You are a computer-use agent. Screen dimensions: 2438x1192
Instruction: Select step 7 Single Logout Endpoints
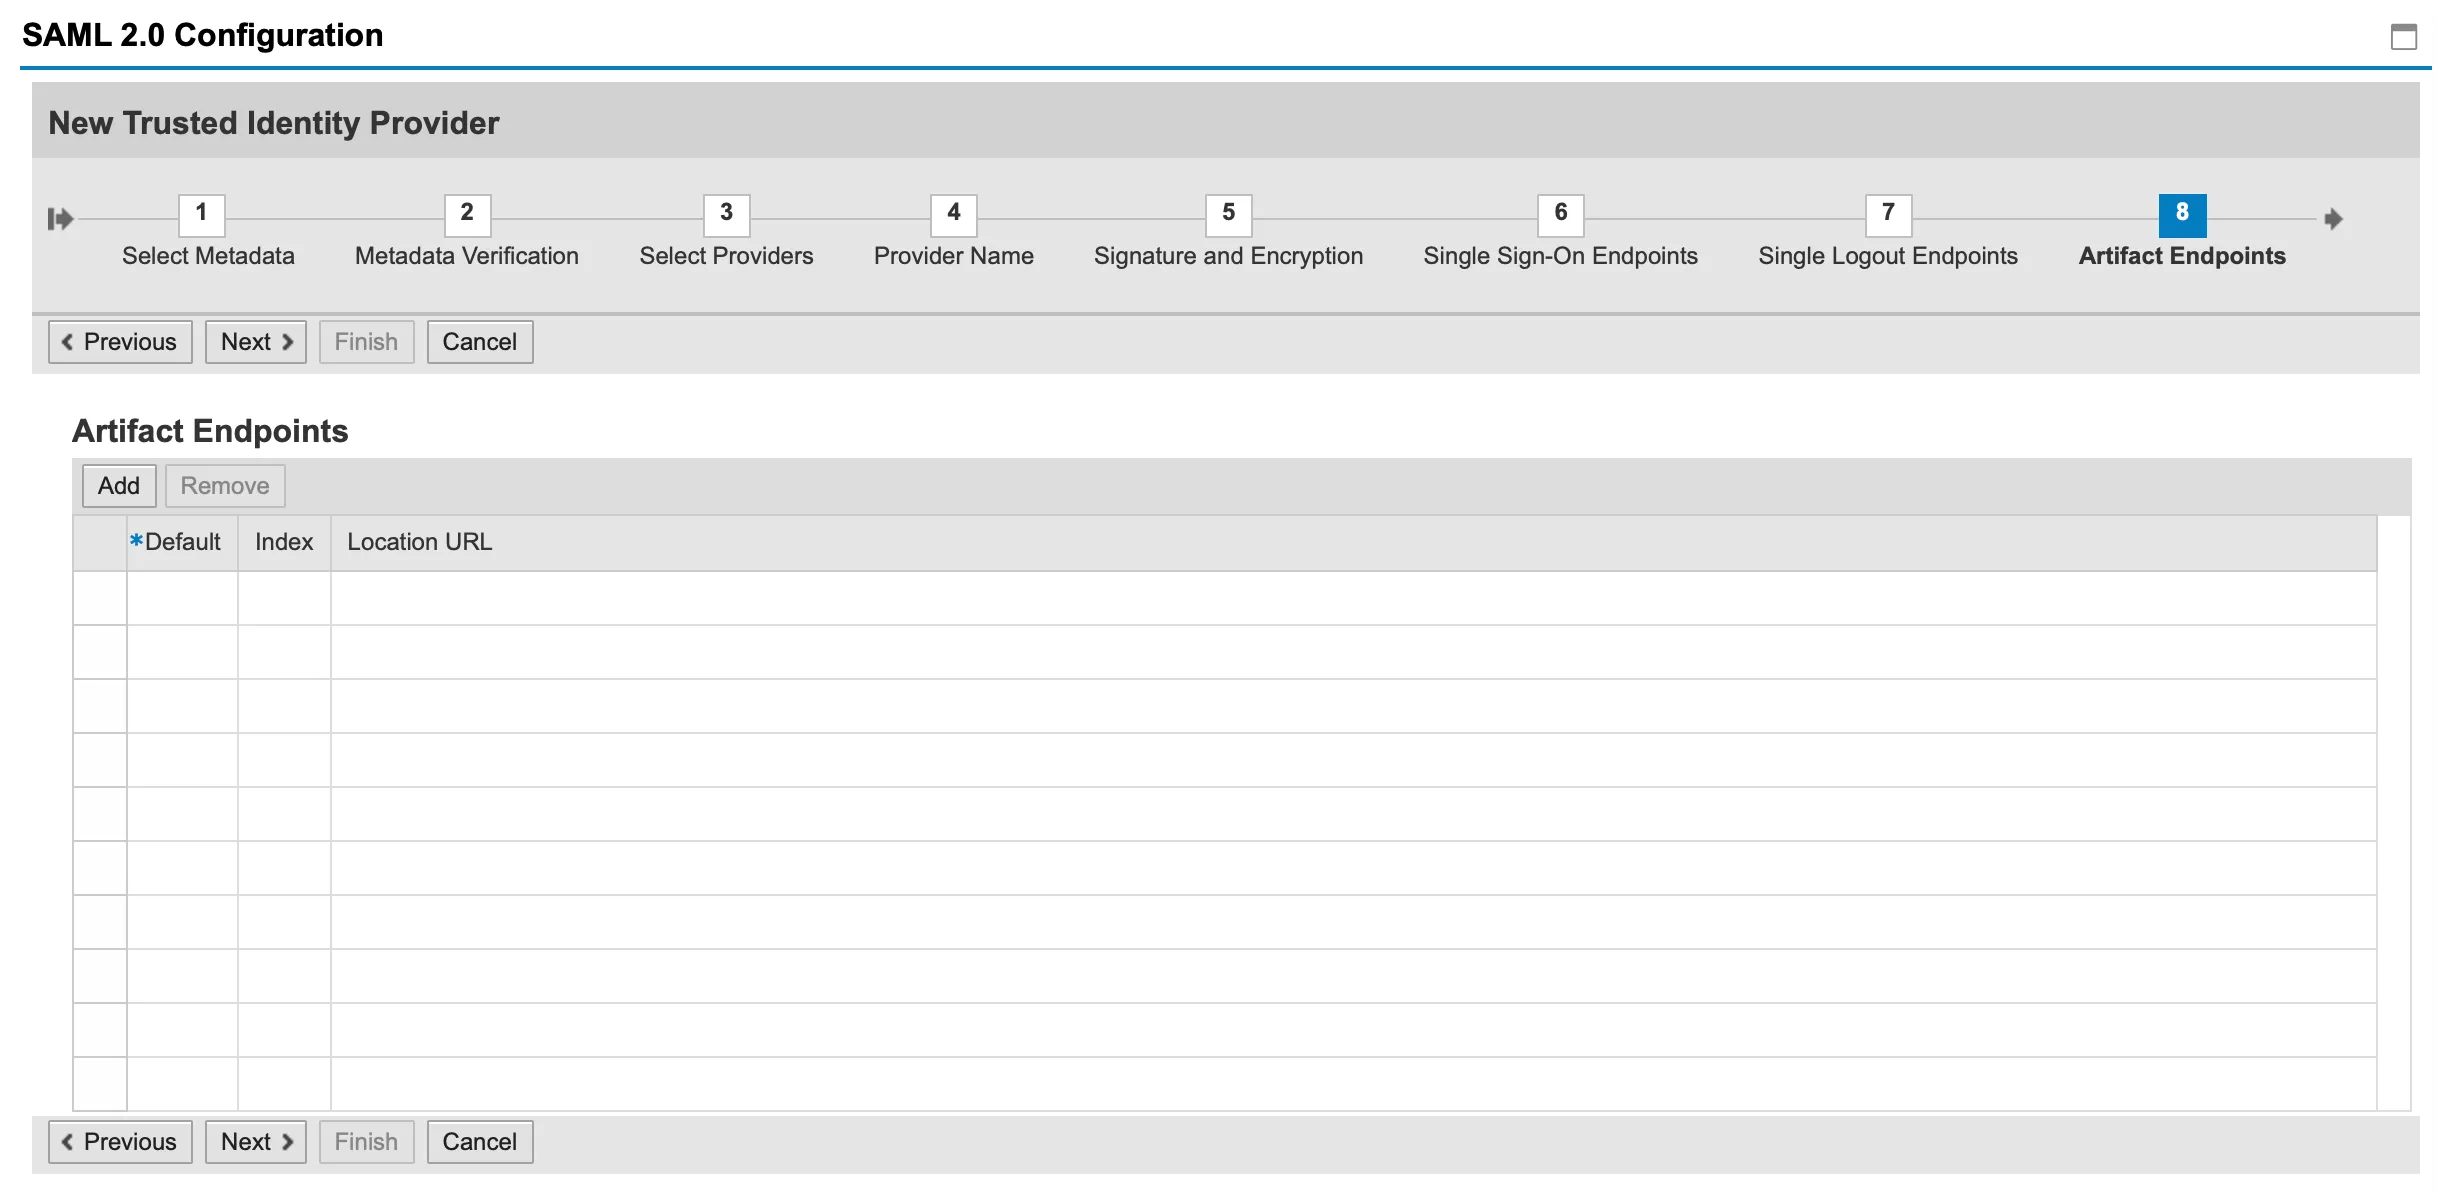tap(1888, 214)
